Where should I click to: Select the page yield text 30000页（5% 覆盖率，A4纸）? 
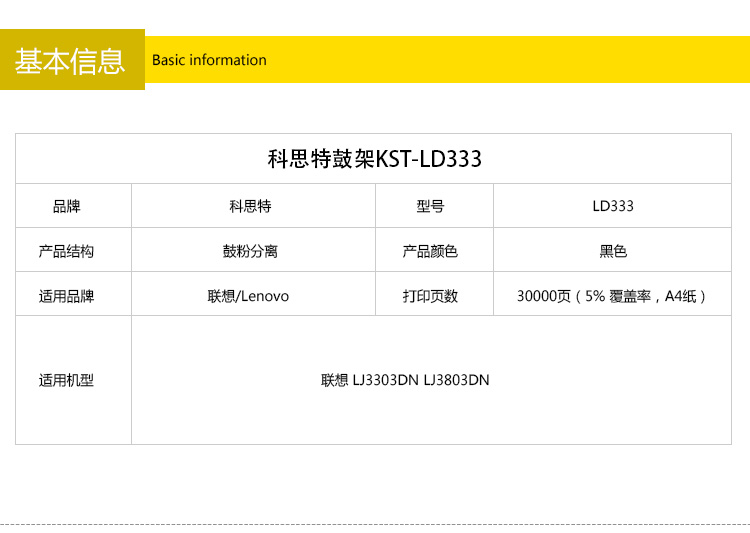click(x=612, y=296)
